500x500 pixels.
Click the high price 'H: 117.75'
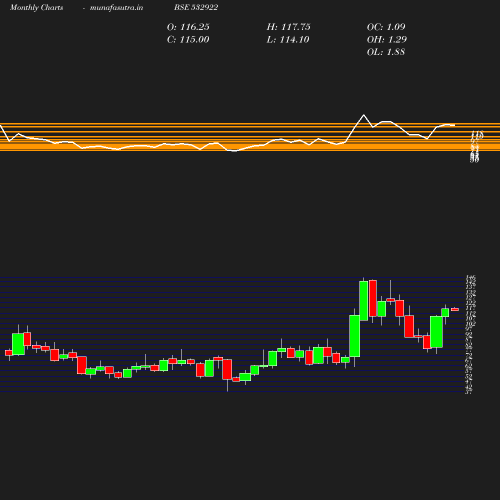click(x=288, y=27)
